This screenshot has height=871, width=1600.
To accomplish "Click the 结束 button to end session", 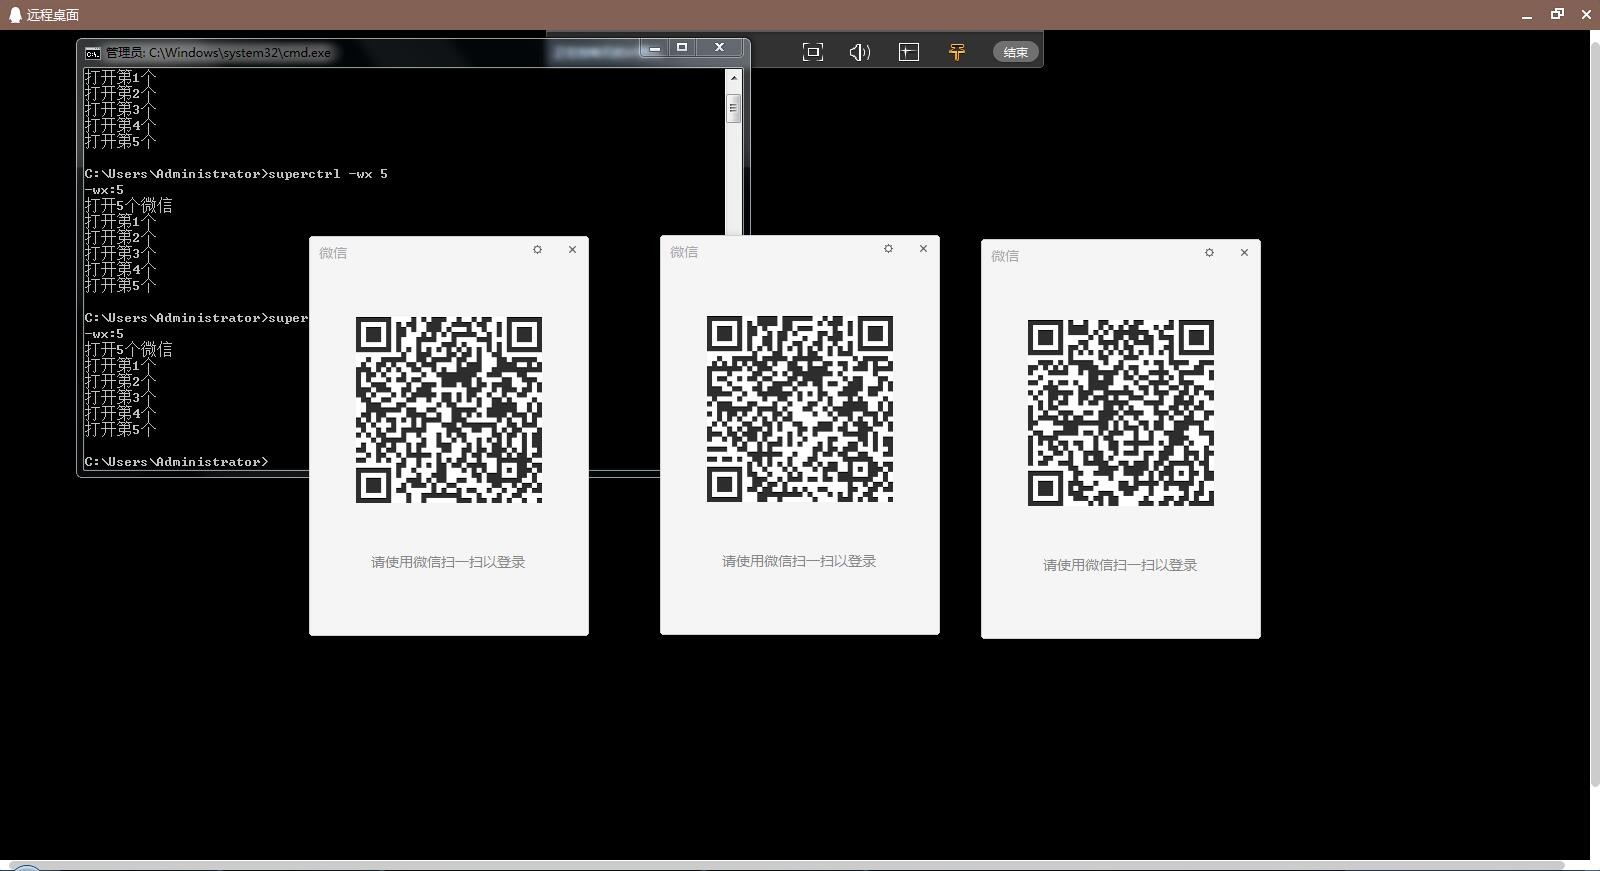I will point(1016,52).
